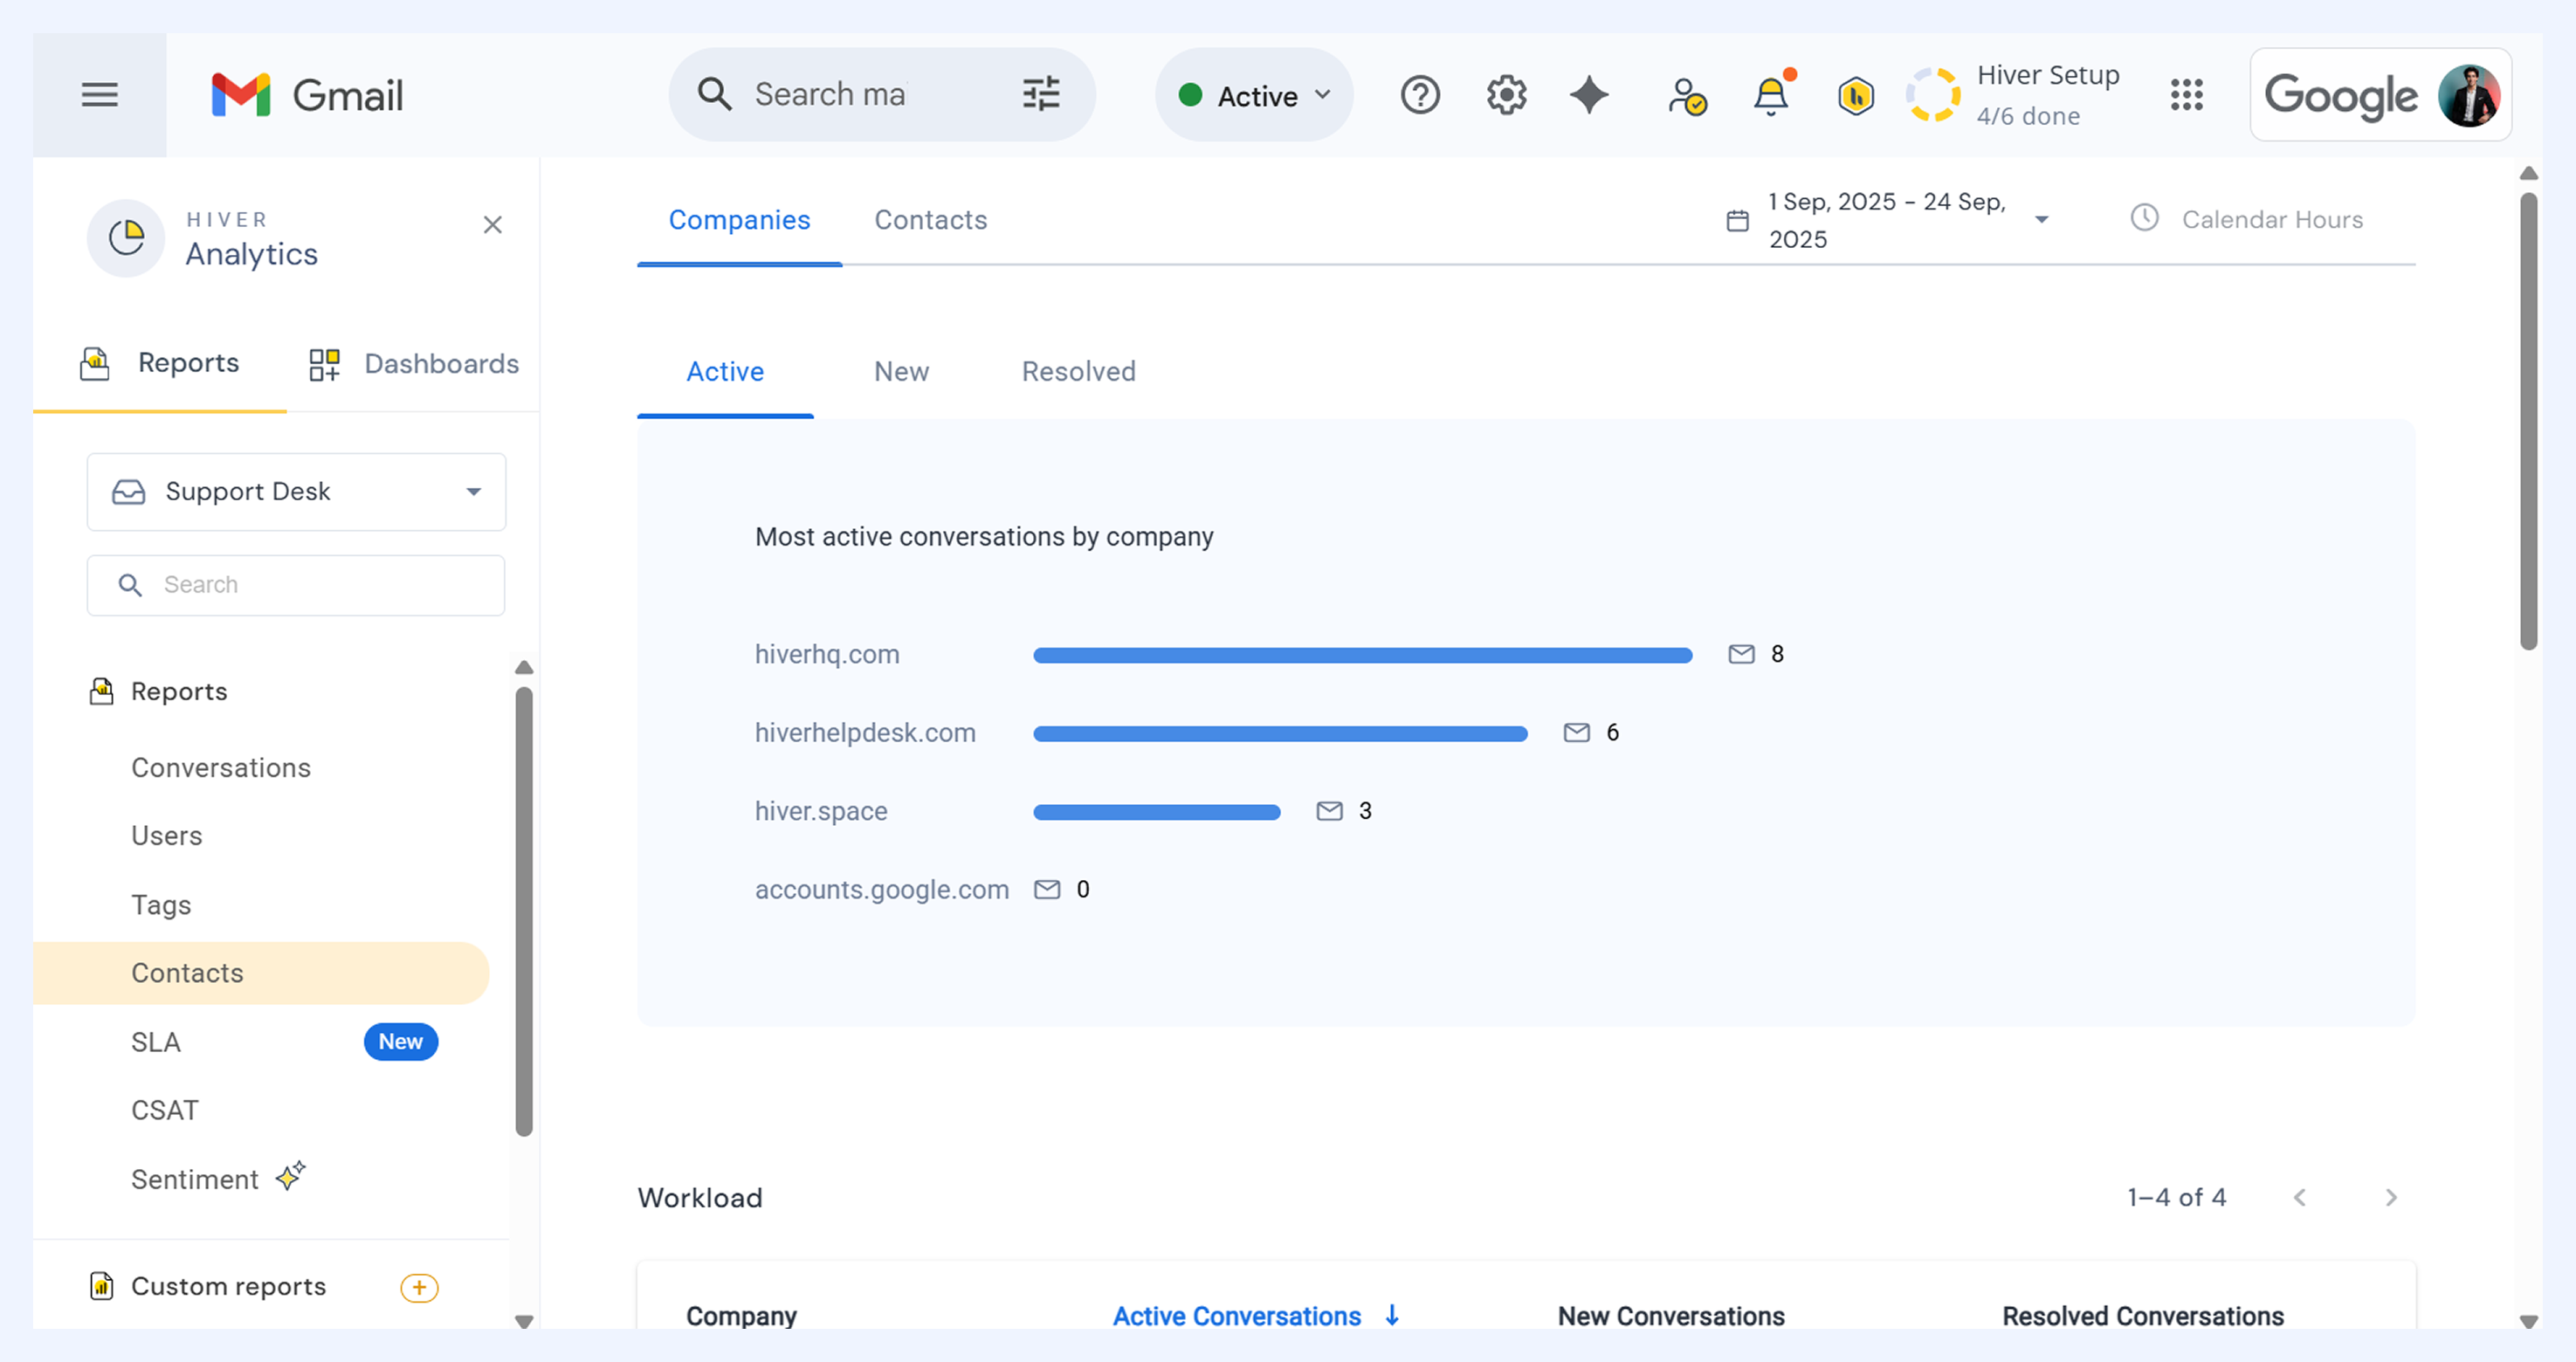Viewport: 2576px width, 1362px height.
Task: Select the Resolved conversations tab
Action: (x=1078, y=372)
